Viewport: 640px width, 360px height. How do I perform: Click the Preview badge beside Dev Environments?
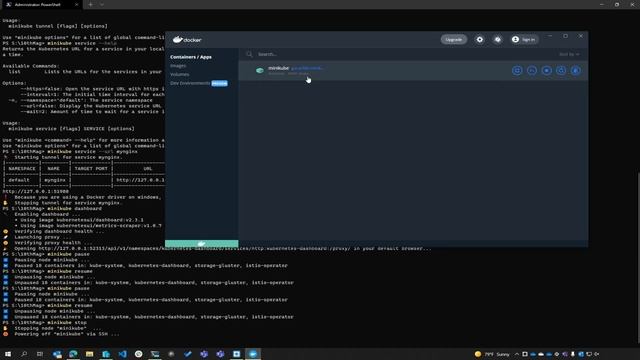click(x=219, y=83)
